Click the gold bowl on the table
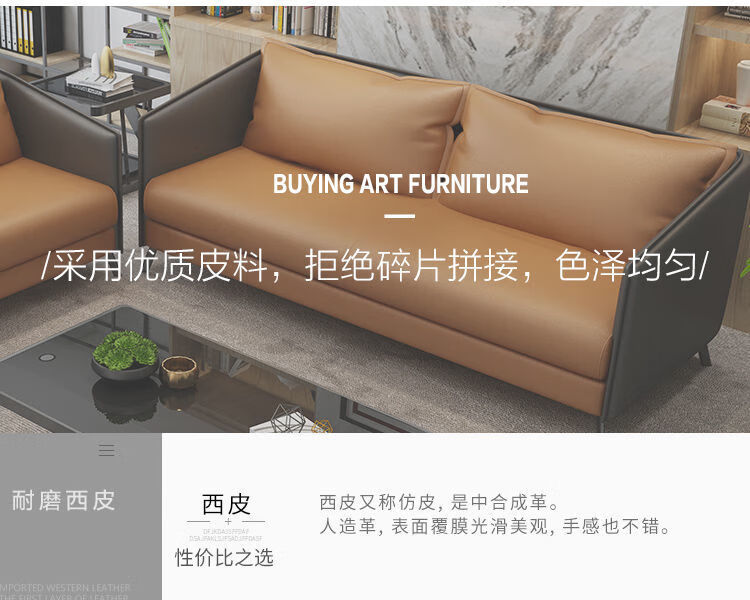 (x=179, y=371)
